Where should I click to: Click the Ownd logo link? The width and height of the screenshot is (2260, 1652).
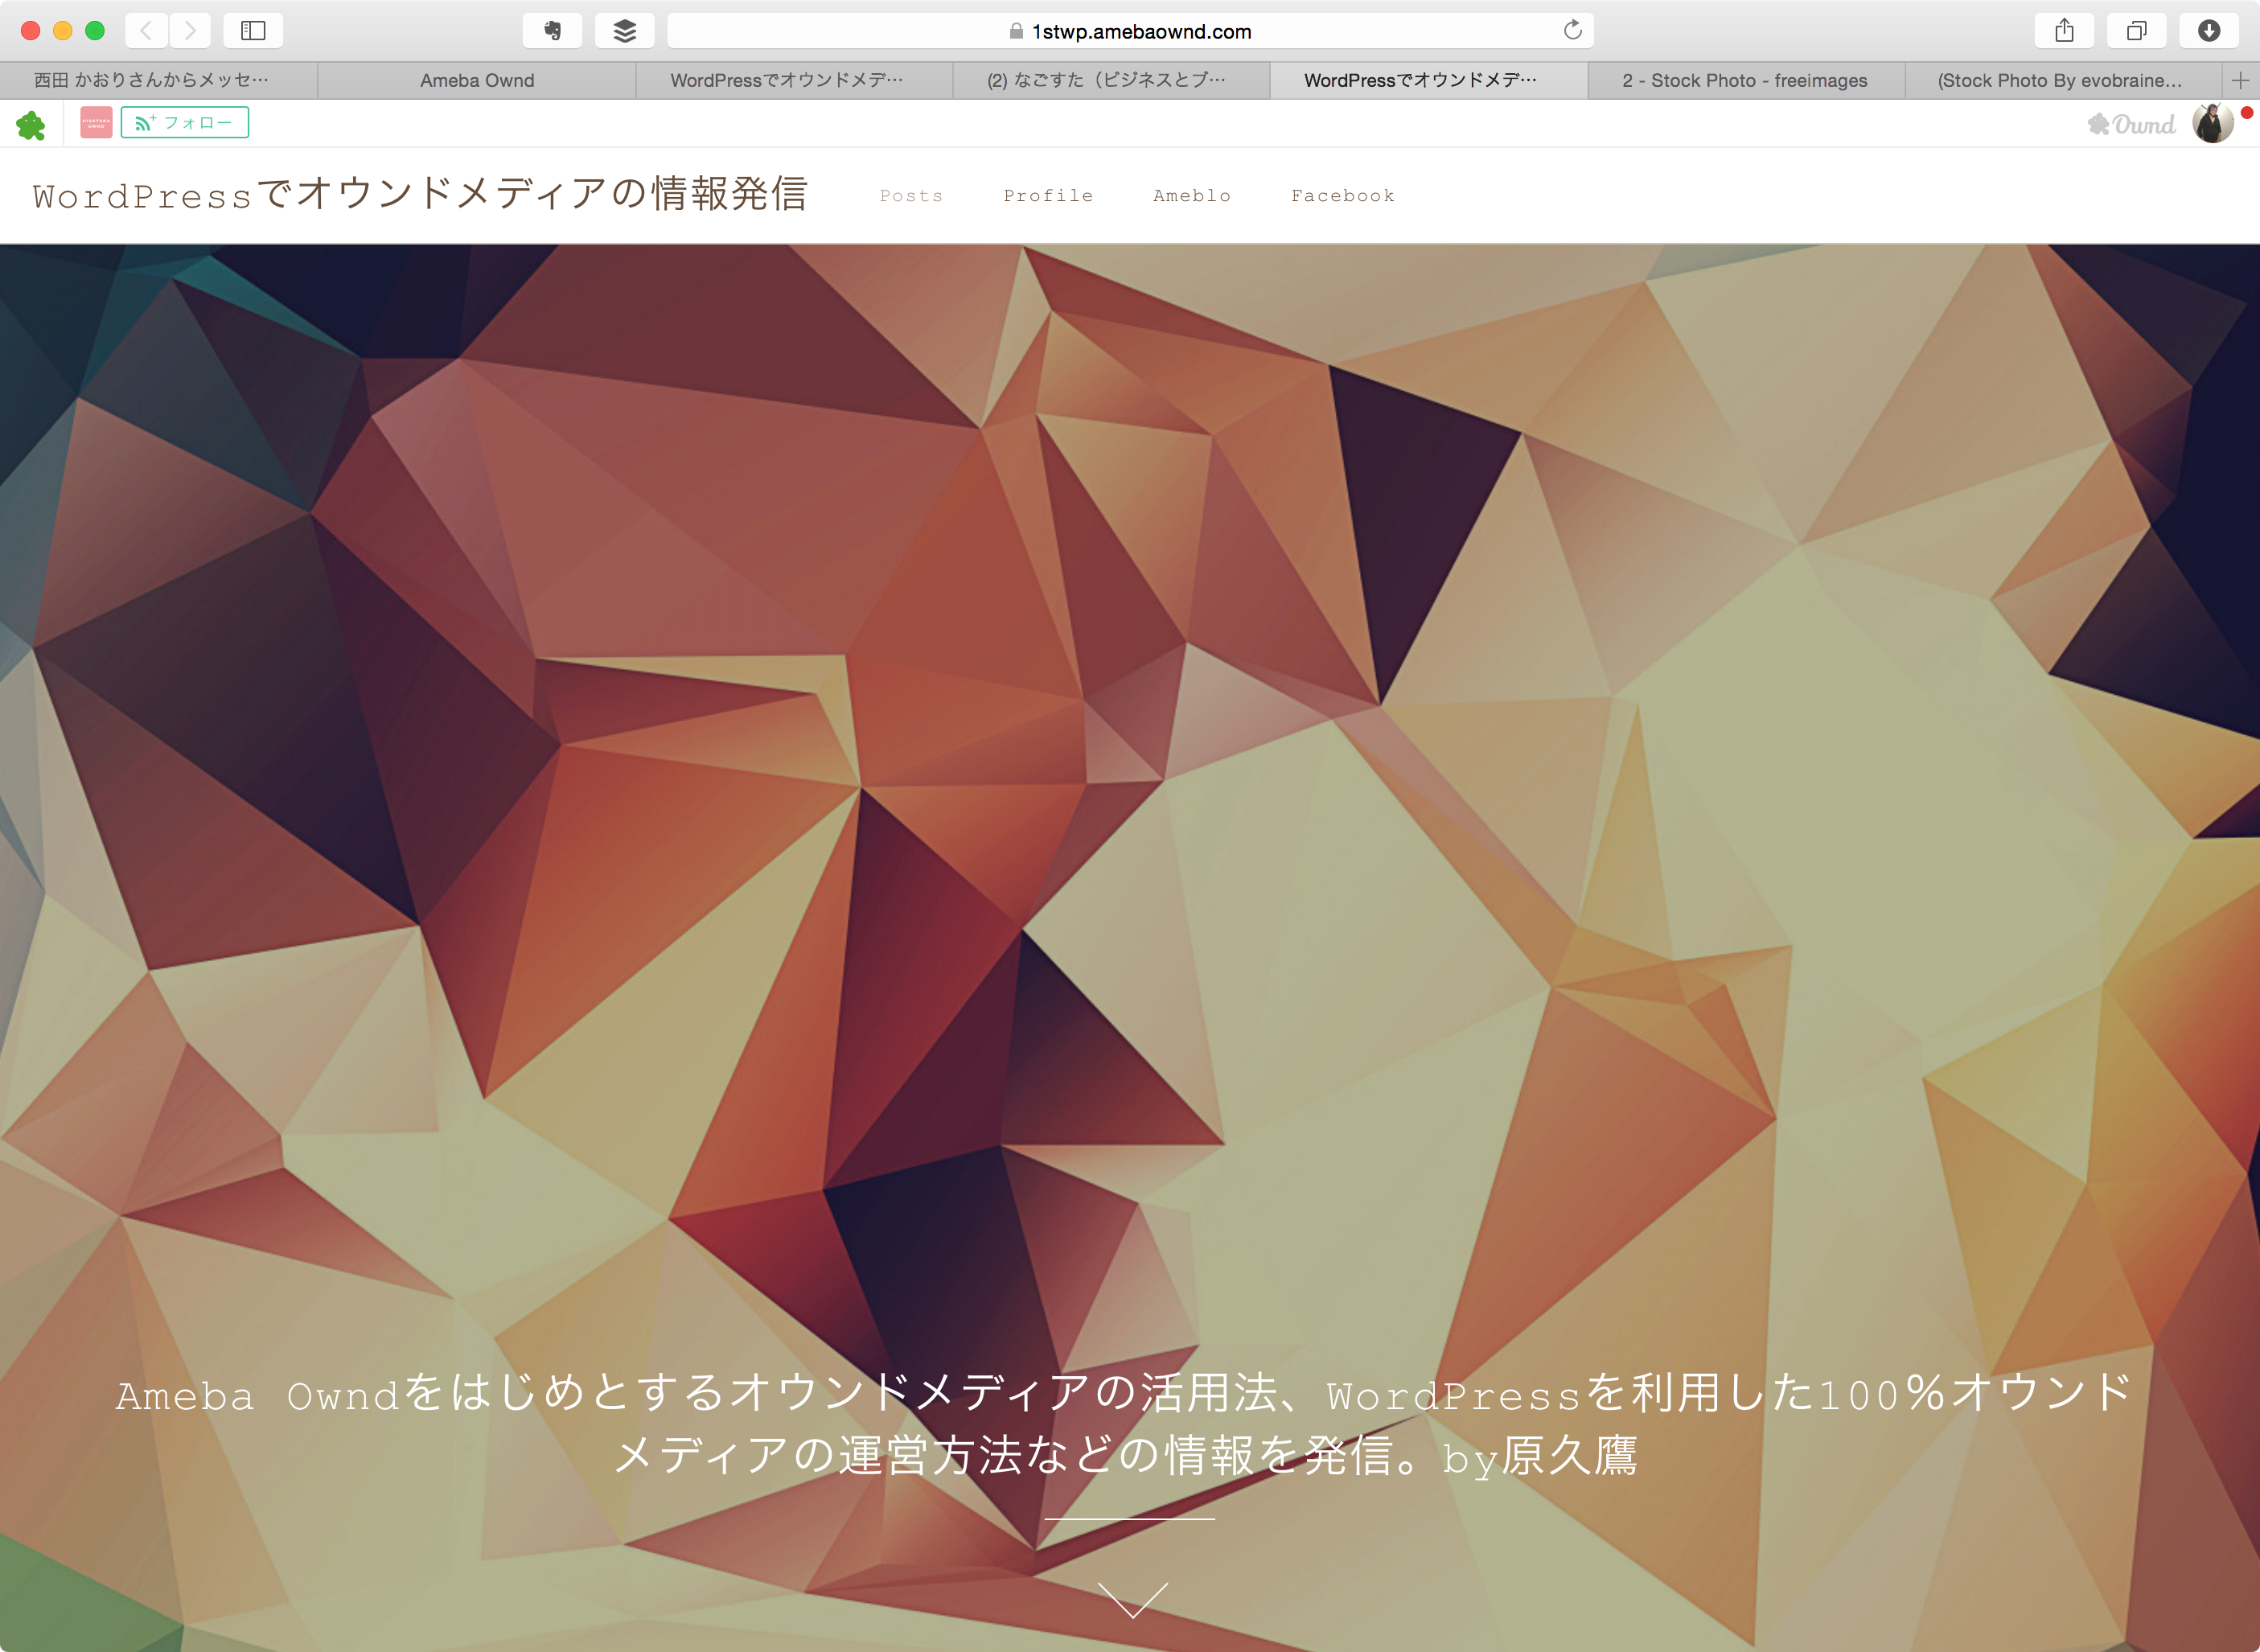pyautogui.click(x=2131, y=124)
